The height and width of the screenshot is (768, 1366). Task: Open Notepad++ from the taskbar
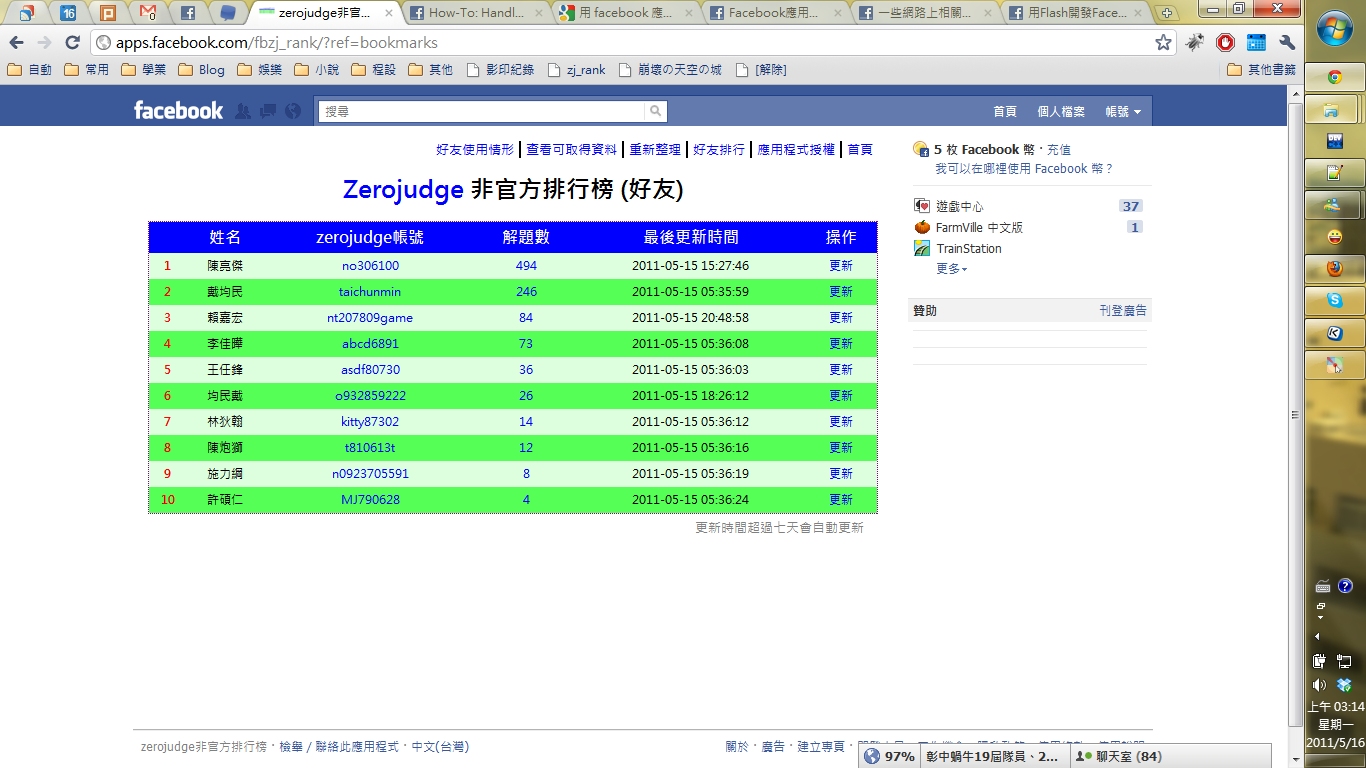(1334, 173)
